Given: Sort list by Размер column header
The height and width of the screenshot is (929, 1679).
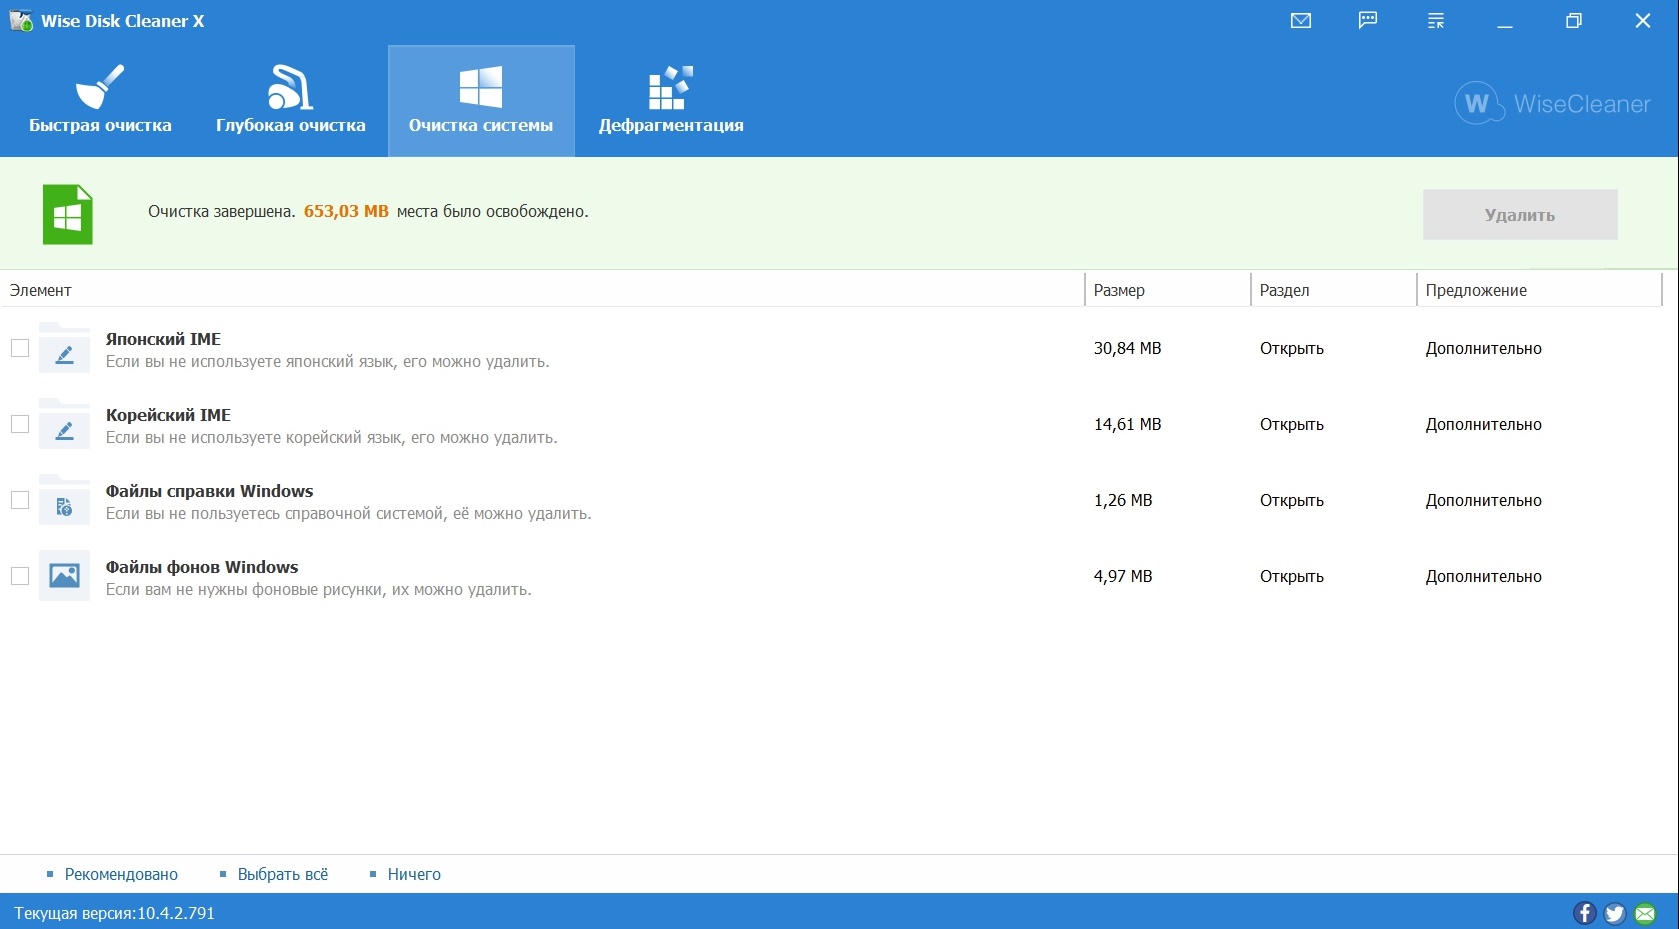Looking at the screenshot, I should click(1119, 290).
